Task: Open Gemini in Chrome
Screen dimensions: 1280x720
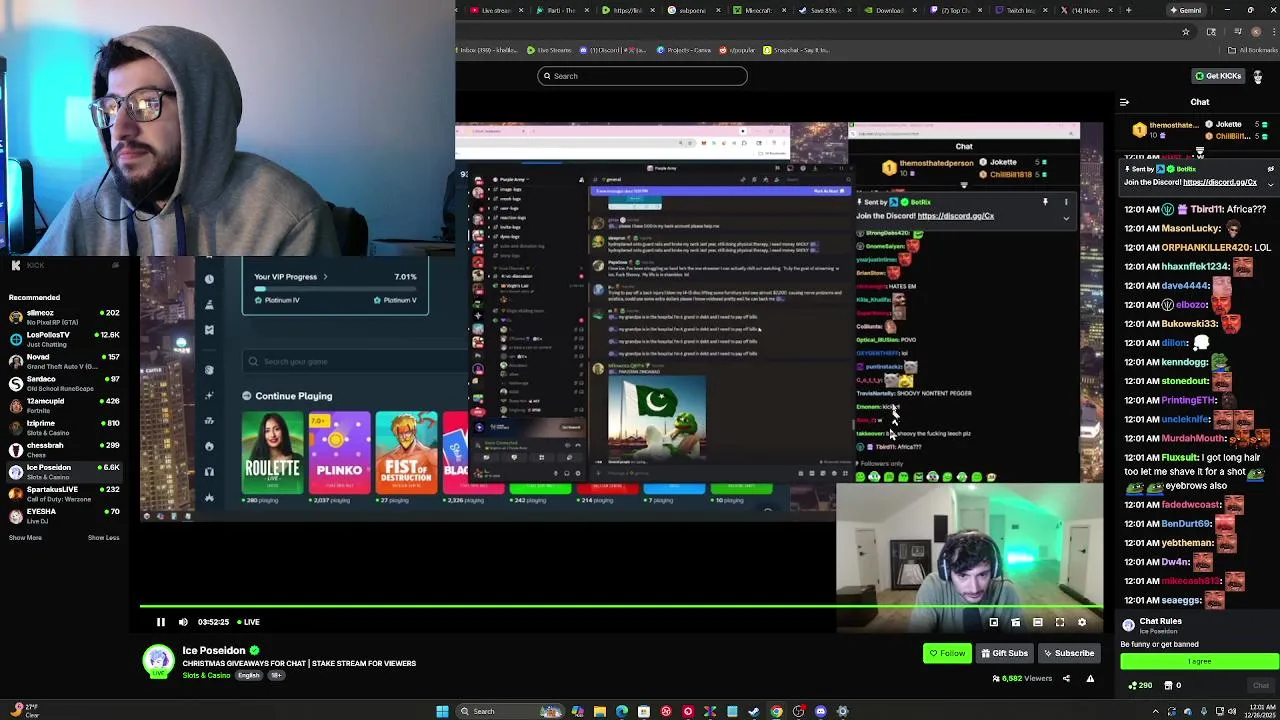Action: 1186,10
